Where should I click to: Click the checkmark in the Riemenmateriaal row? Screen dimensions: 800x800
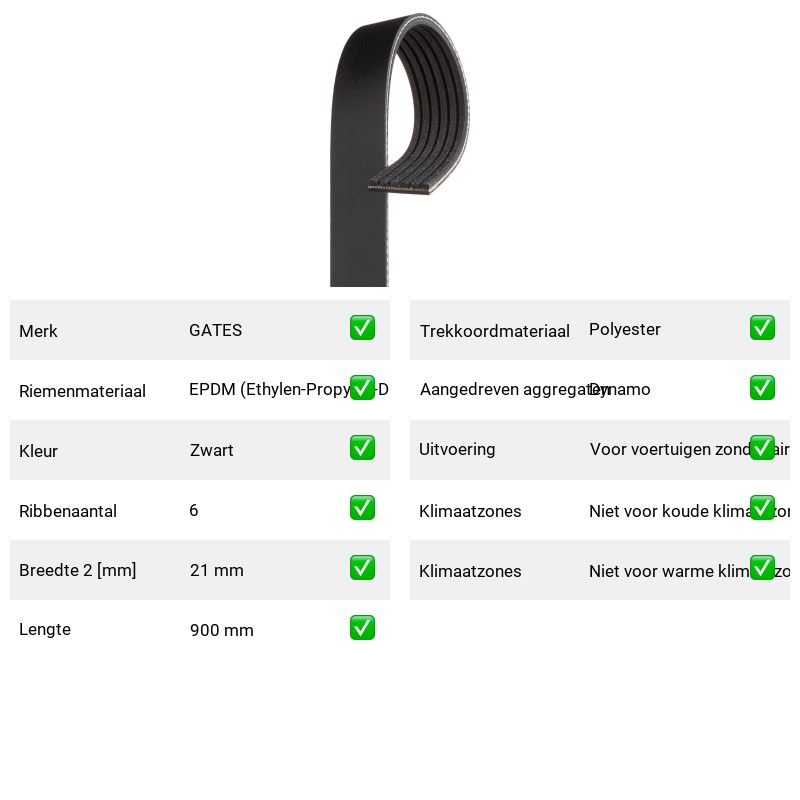click(x=362, y=388)
